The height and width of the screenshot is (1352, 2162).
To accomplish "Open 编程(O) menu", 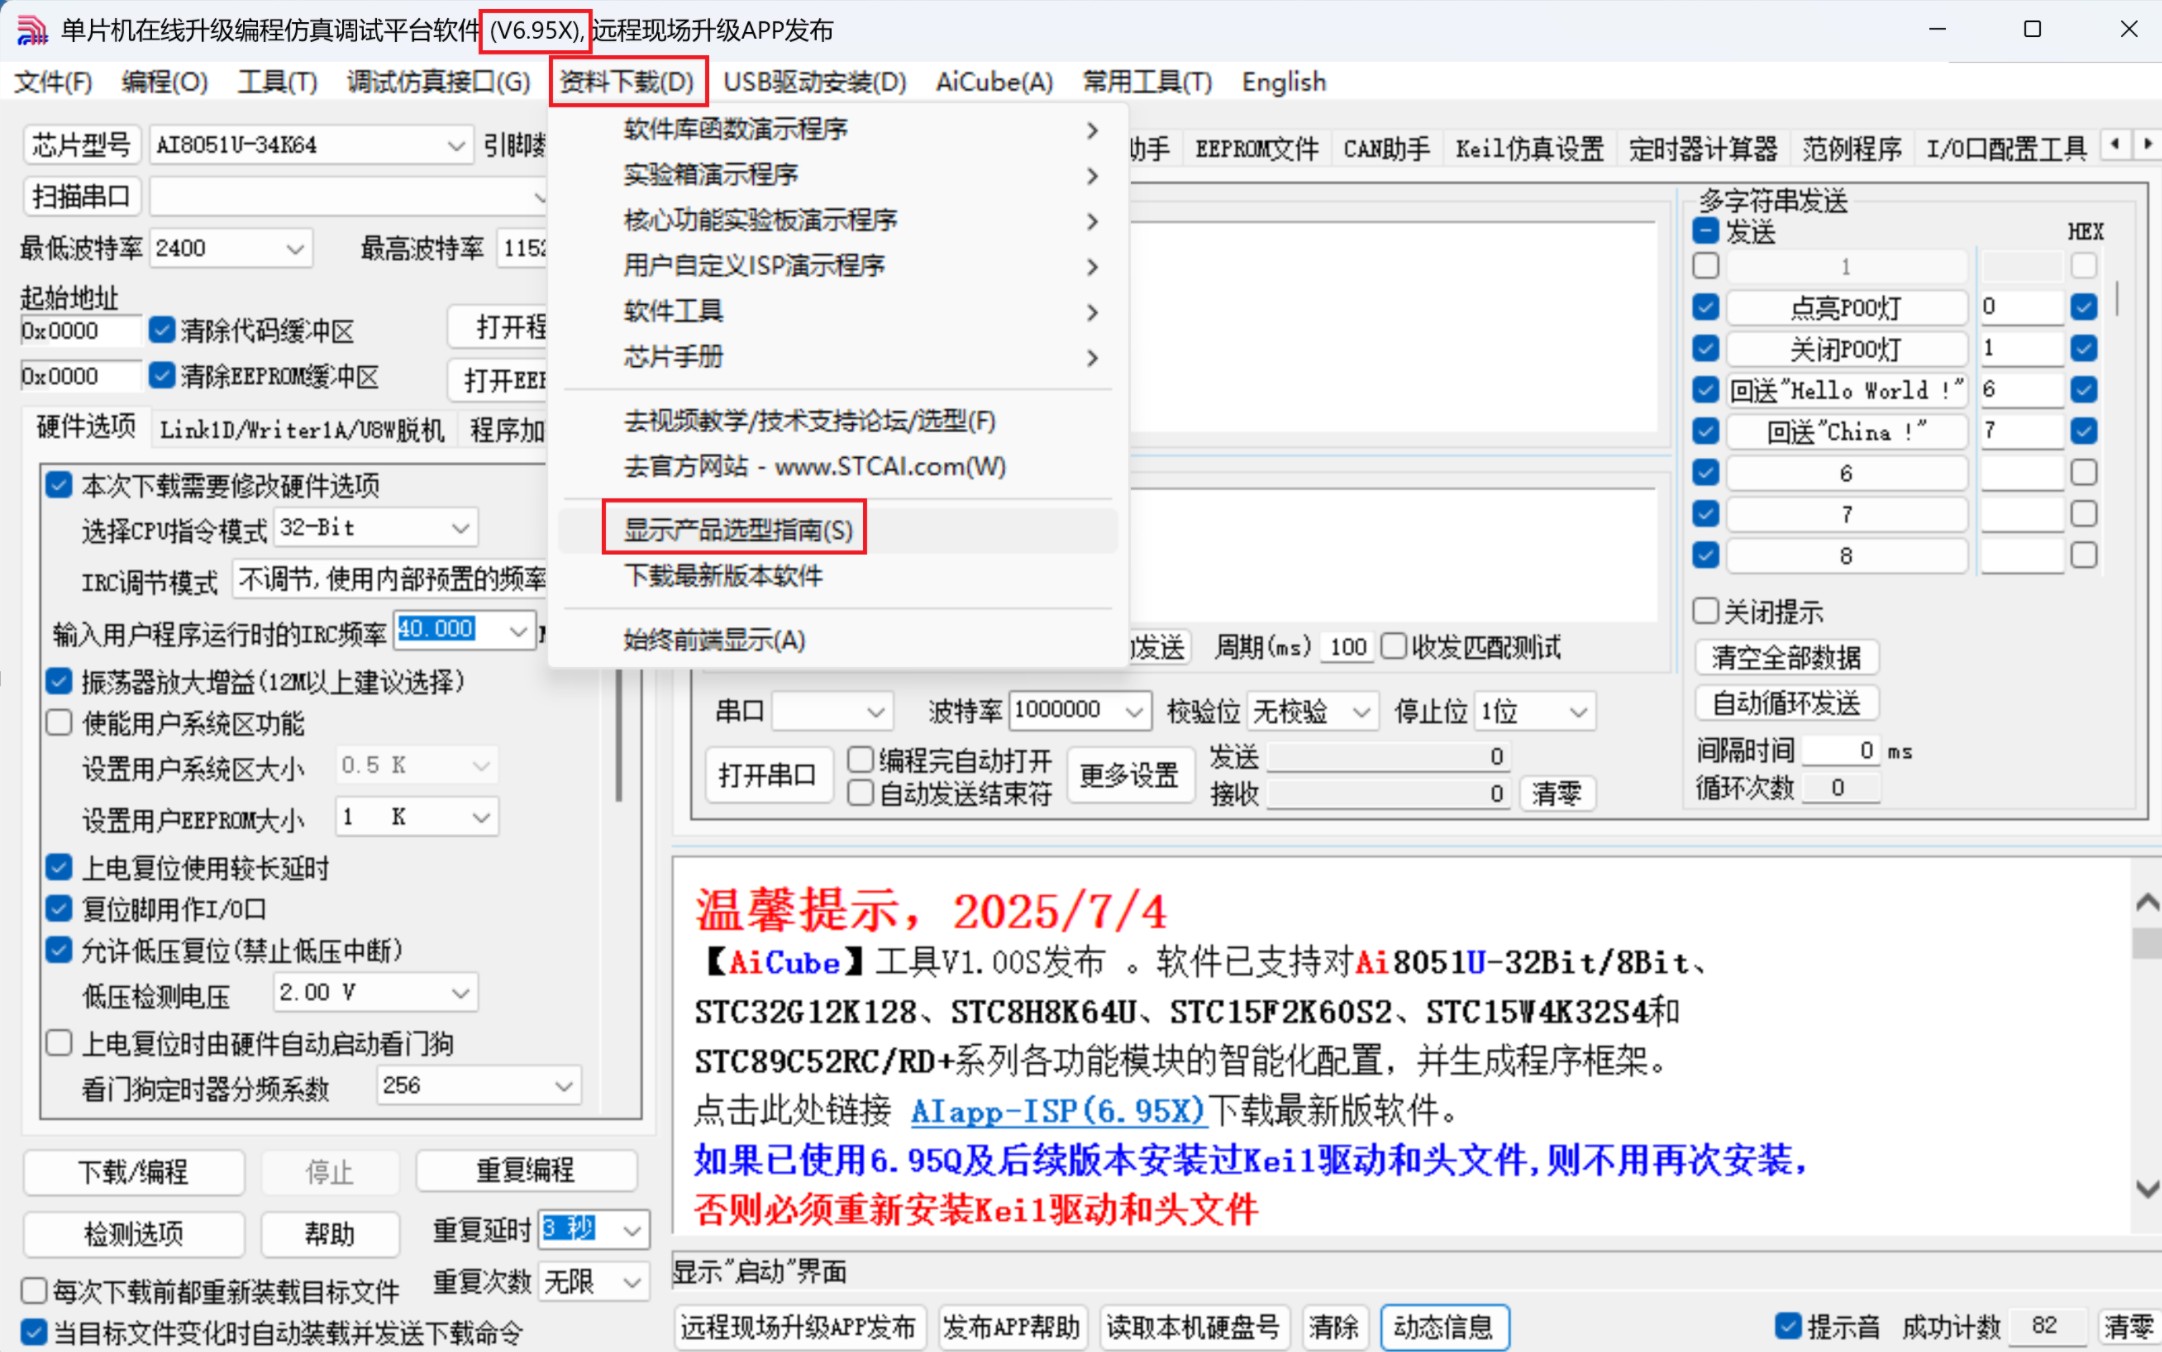I will (165, 82).
